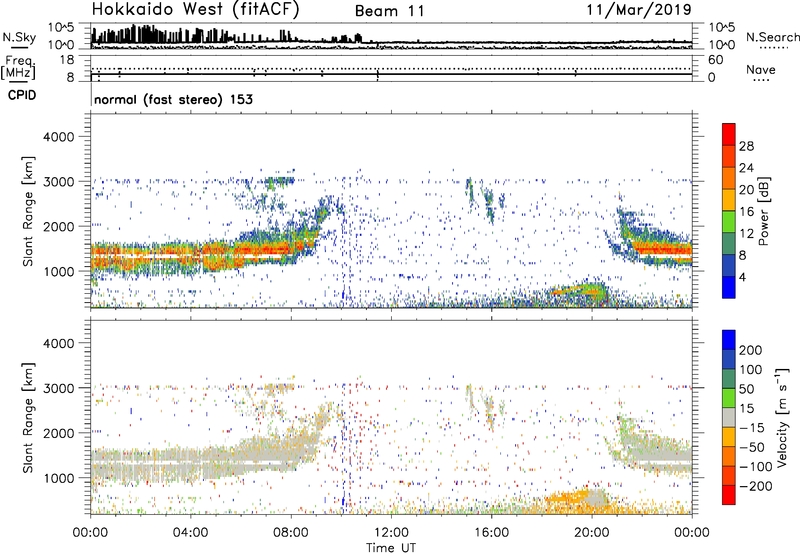Click the near-range echo patch around 19:30 in power panel

click(x=579, y=292)
